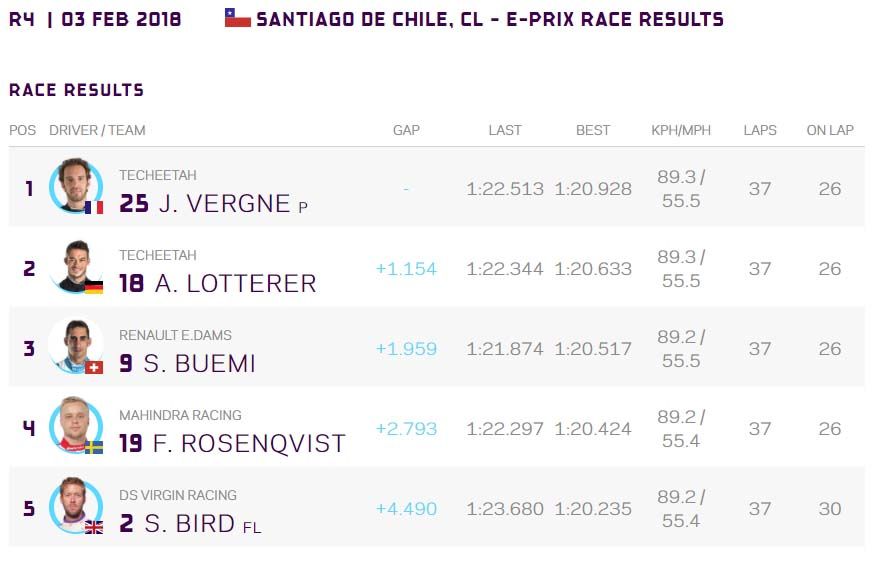Open A. Lotterer's driver portrait
The height and width of the screenshot is (563, 881).
[x=75, y=266]
